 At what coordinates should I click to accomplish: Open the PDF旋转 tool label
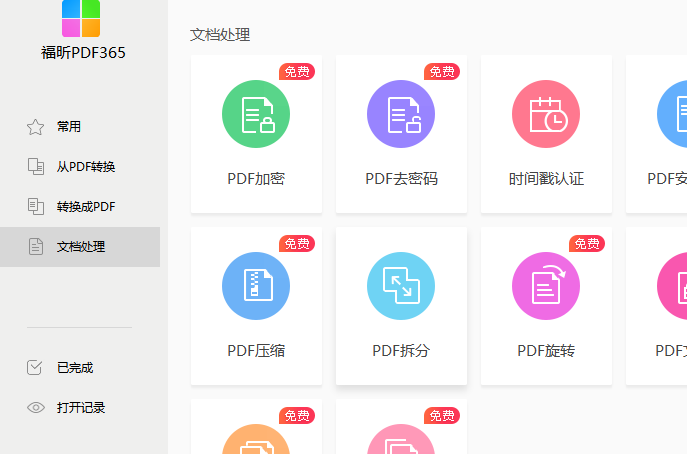(546, 351)
